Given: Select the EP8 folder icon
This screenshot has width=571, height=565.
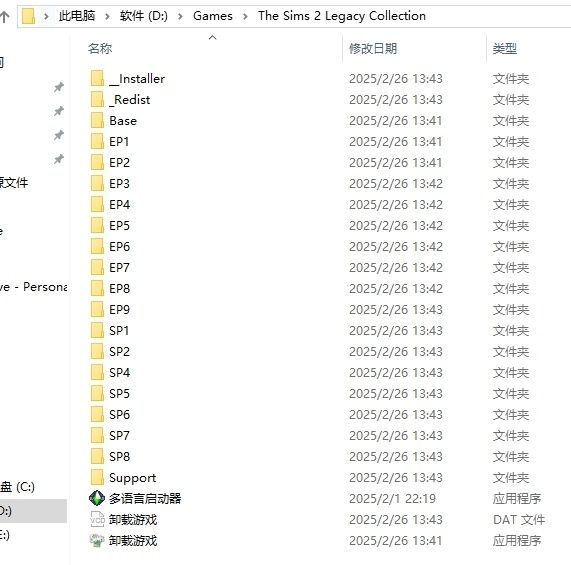Looking at the screenshot, I should click(x=97, y=288).
